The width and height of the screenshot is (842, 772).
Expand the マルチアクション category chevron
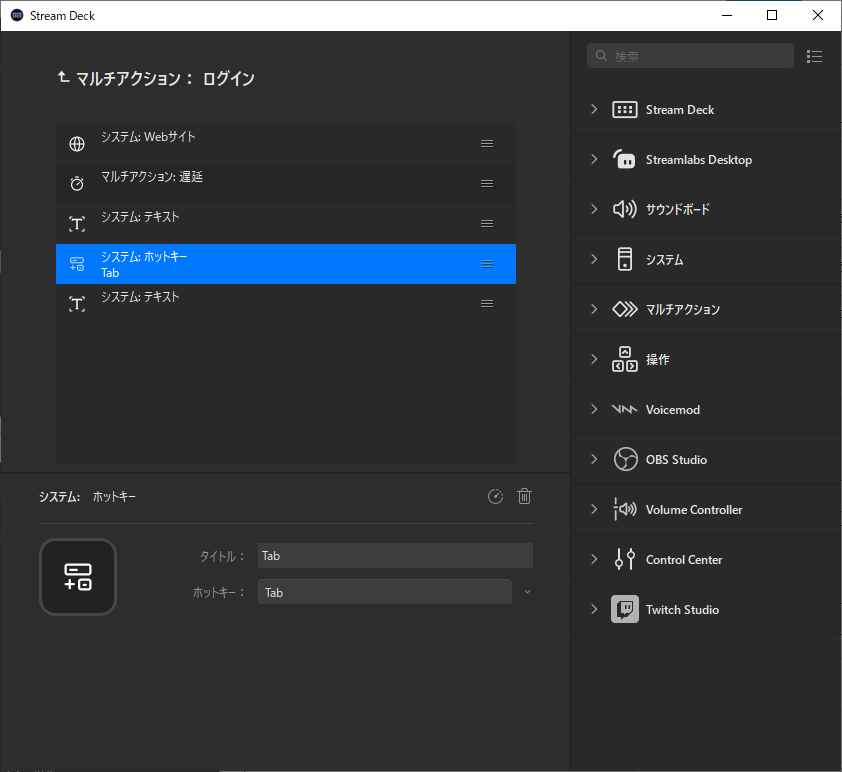point(594,309)
